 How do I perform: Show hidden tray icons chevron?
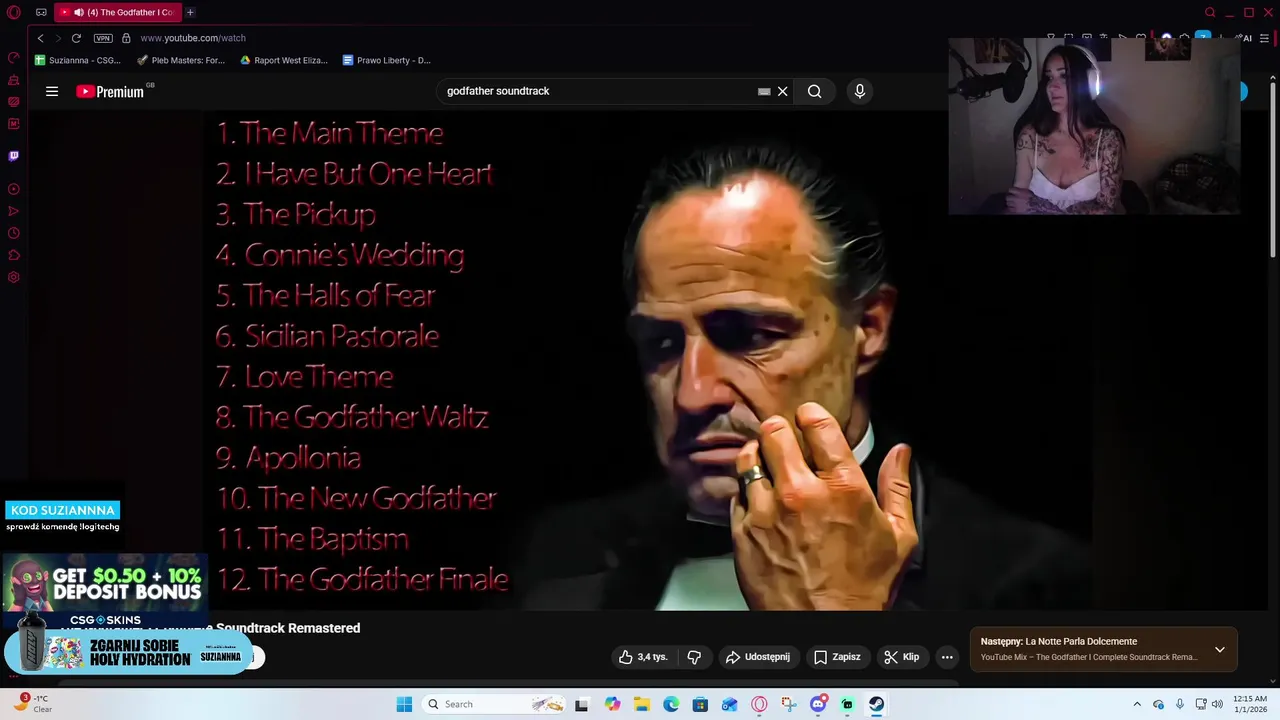1137,704
